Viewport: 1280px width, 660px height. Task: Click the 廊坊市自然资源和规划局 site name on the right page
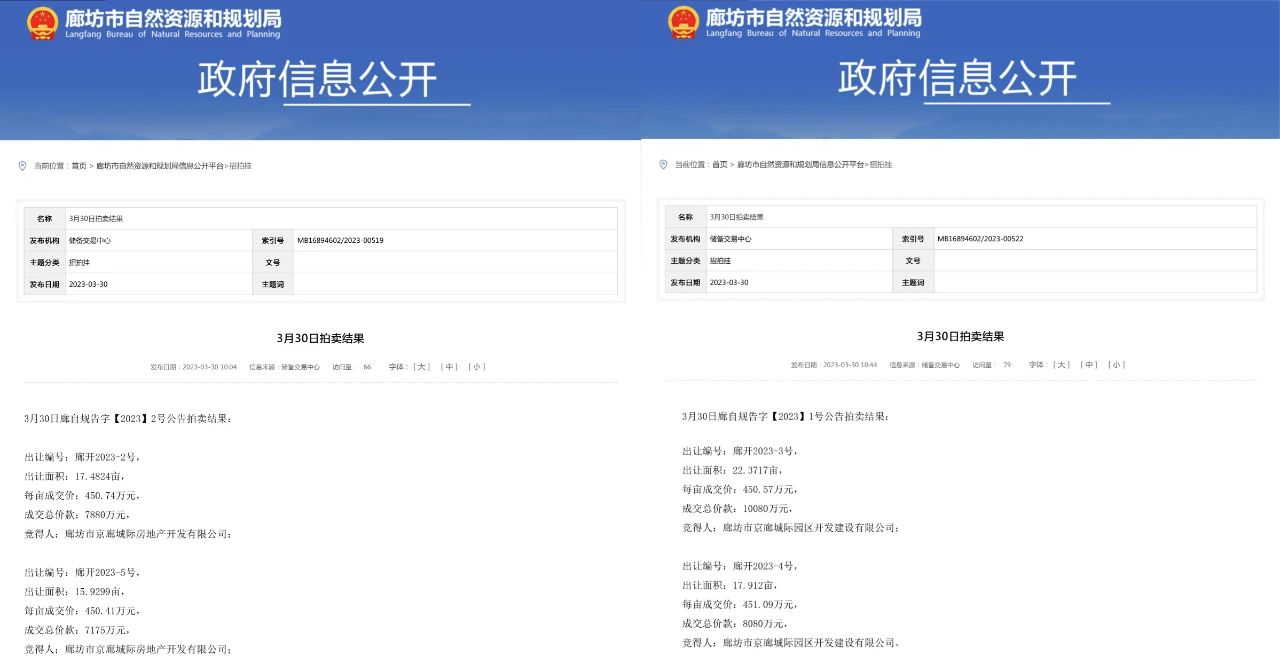point(813,18)
